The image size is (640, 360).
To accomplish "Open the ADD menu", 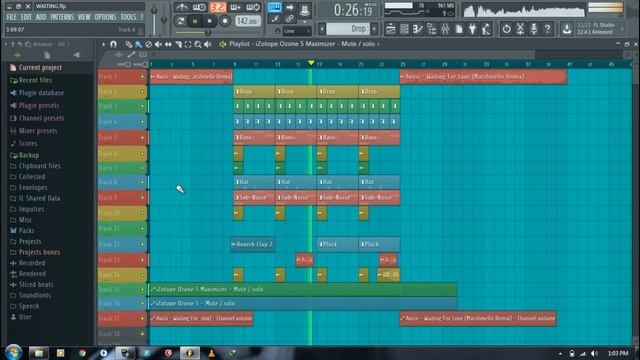I will click(x=41, y=17).
